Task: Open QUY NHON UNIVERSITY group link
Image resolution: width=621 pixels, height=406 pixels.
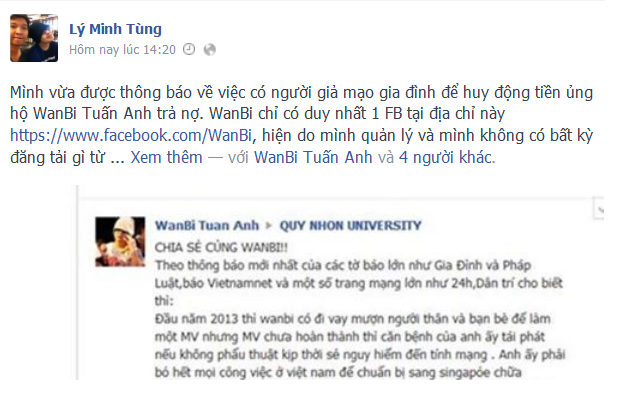Action: tap(351, 225)
